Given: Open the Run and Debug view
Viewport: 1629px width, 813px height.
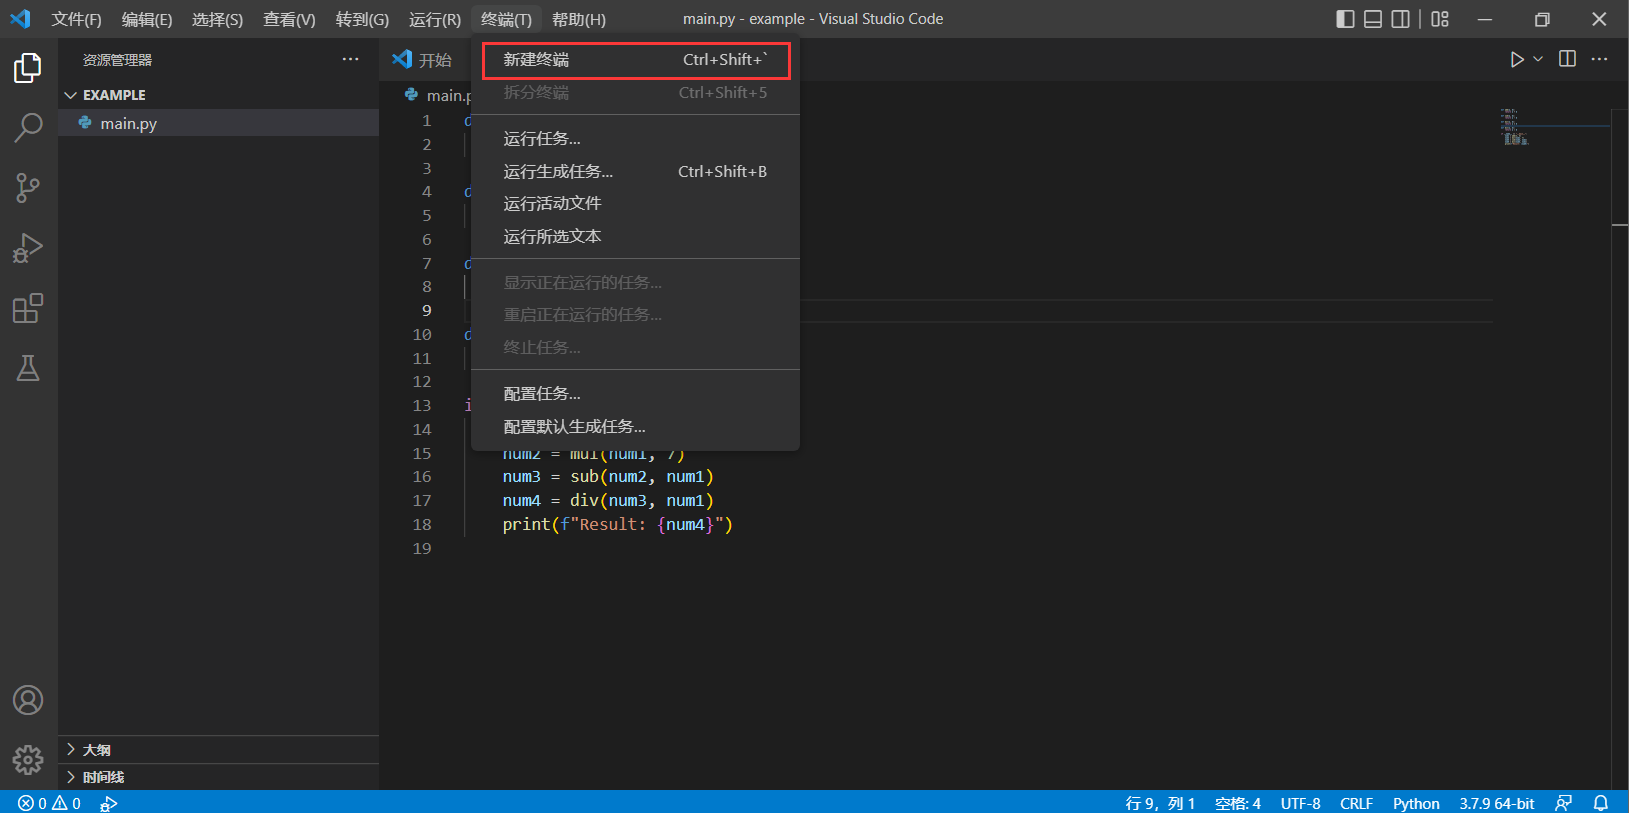Looking at the screenshot, I should (28, 248).
